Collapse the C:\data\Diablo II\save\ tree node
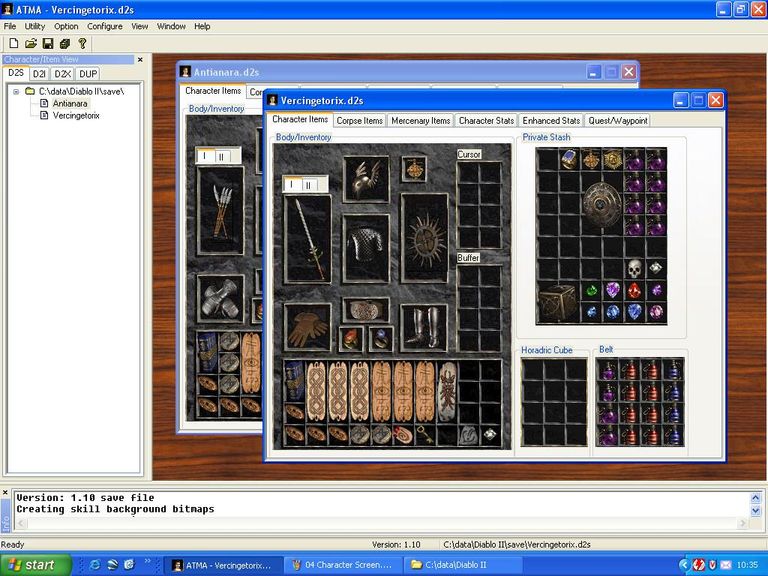Screen dimensions: 768x576 pyautogui.click(x=16, y=92)
